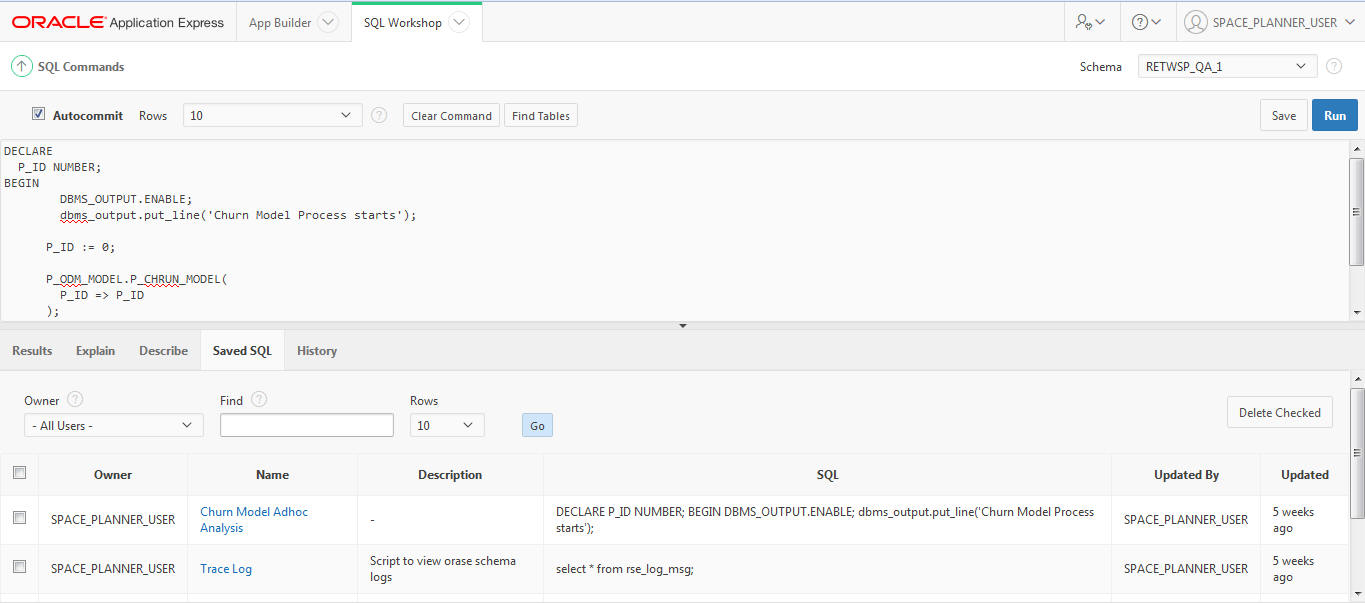Viewport: 1365px width, 603px height.
Task: Toggle the Autocommit checkbox
Action: click(x=38, y=114)
